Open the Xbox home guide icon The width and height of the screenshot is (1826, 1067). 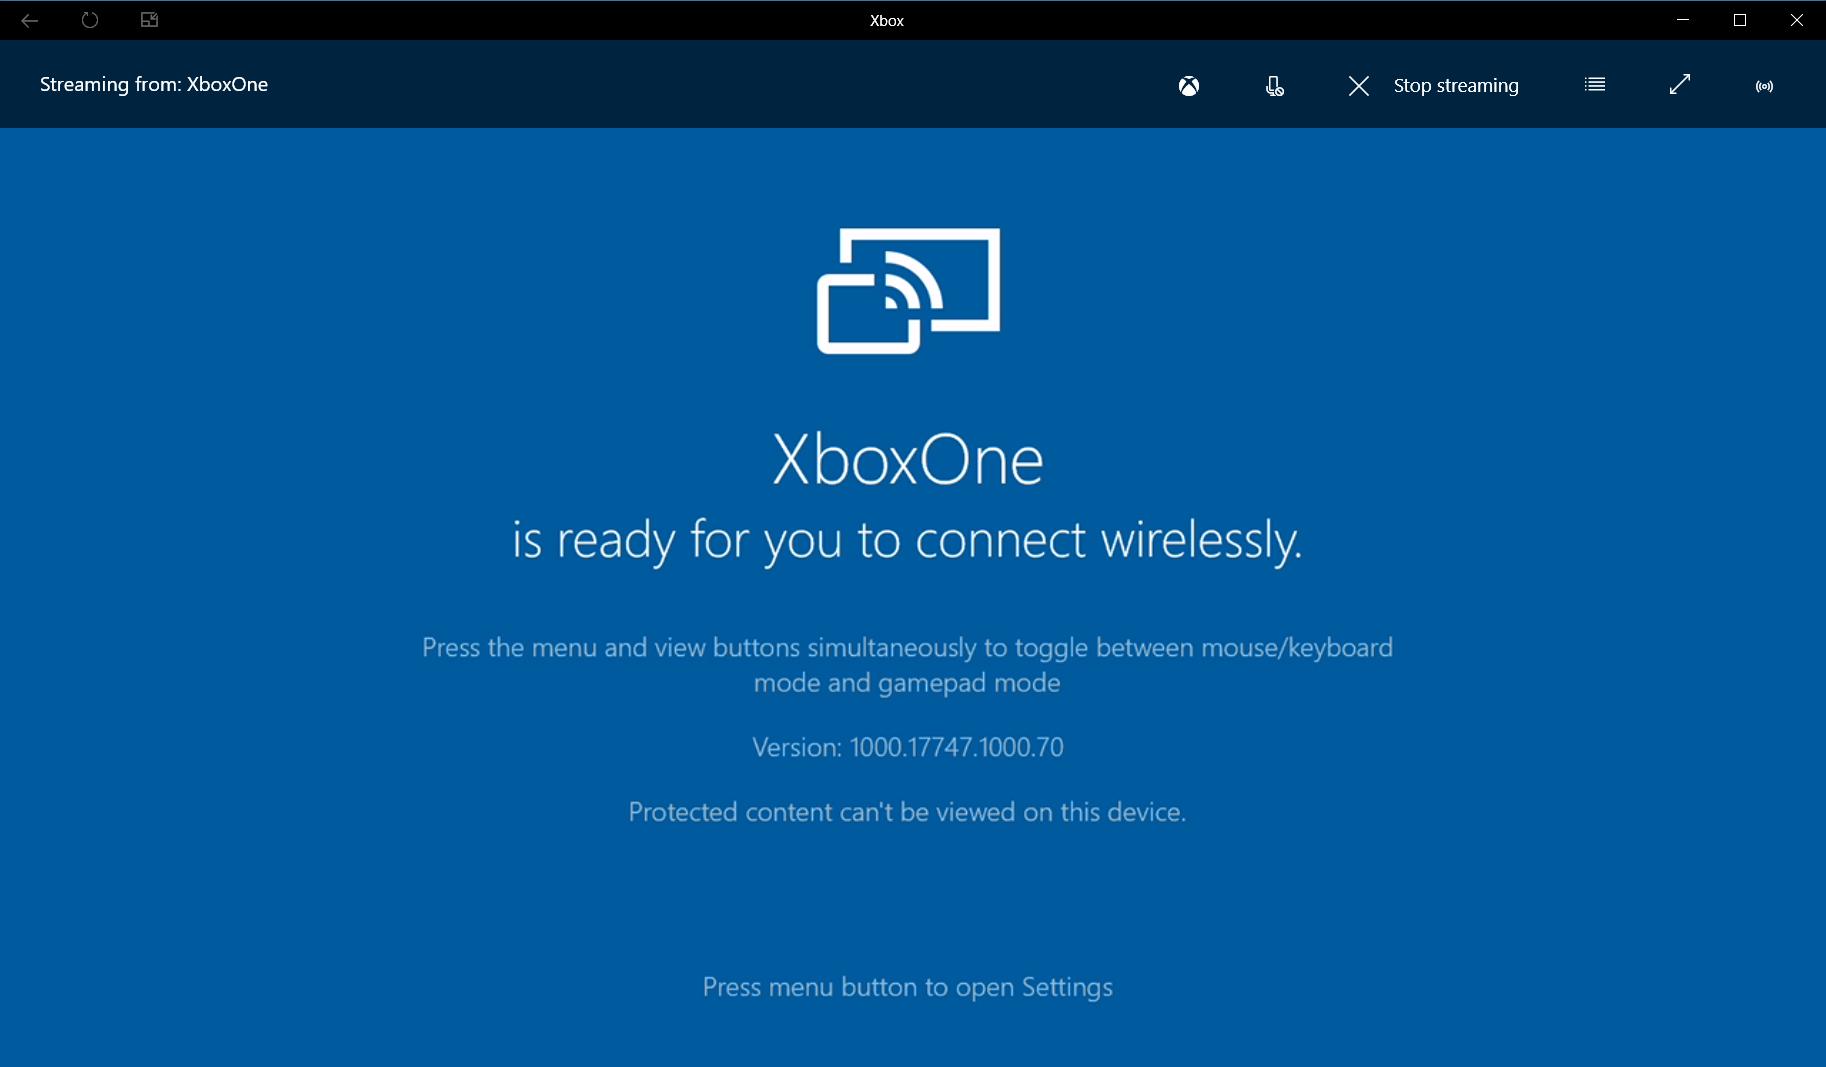pyautogui.click(x=1189, y=86)
